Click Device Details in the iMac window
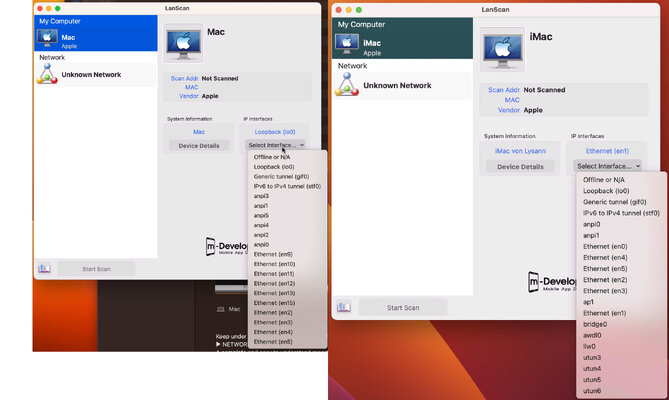 pos(520,167)
